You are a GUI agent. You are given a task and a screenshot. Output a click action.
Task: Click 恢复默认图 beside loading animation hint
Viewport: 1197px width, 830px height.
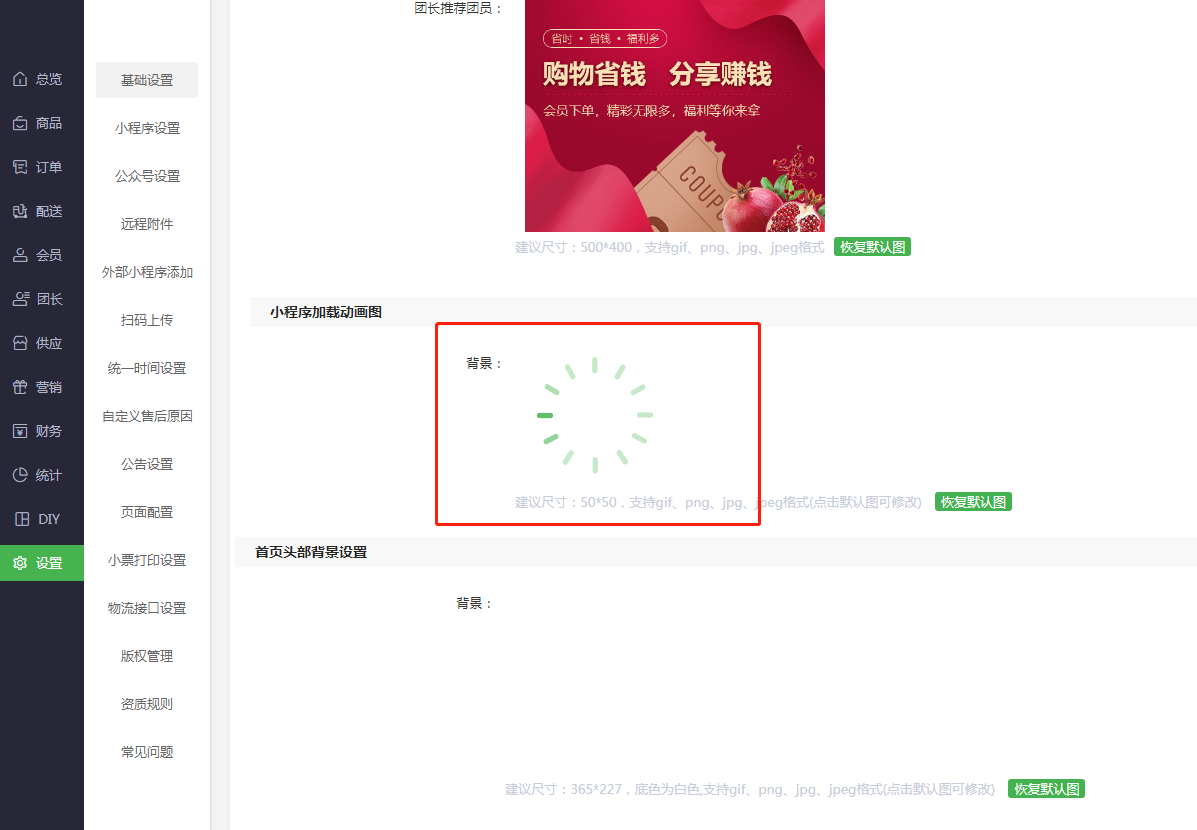pos(973,502)
